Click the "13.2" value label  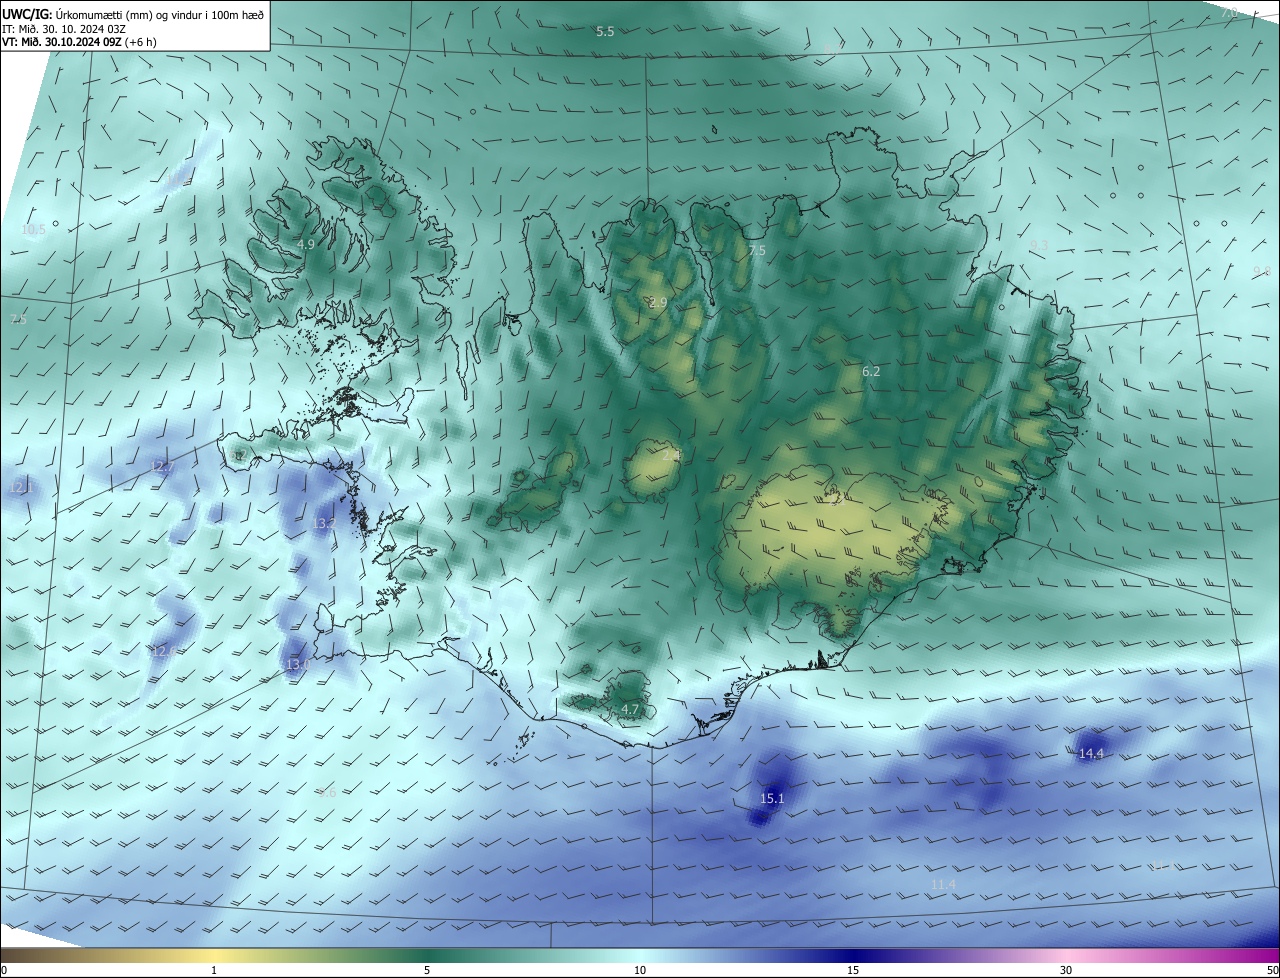pos(324,523)
